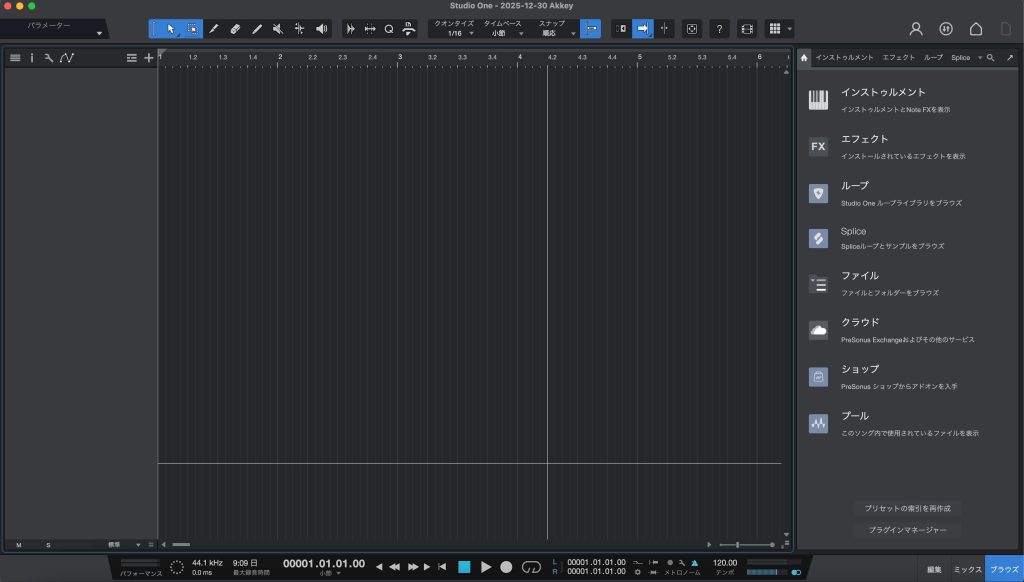Select the Eraser tool in toolbar
The height and width of the screenshot is (582, 1024).
click(235, 29)
